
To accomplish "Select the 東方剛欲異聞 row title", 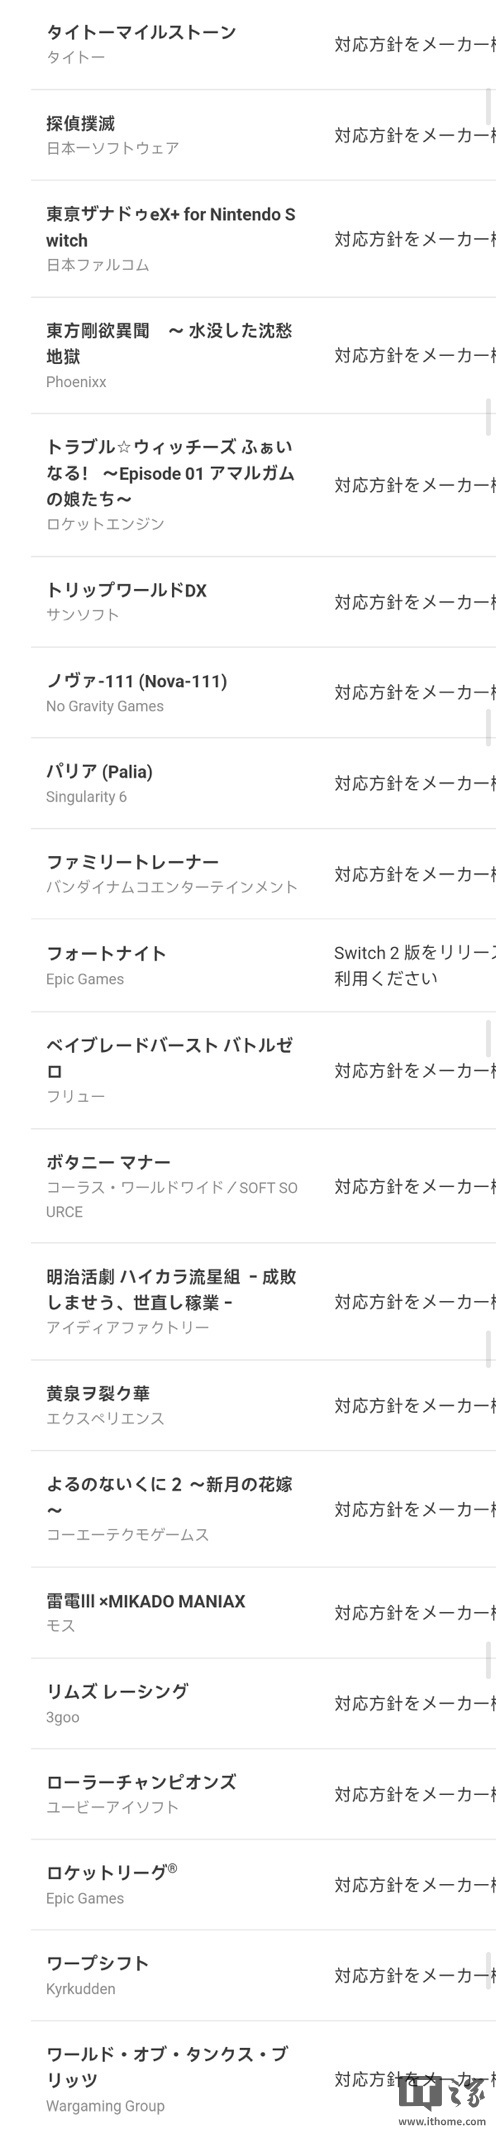I will point(169,343).
